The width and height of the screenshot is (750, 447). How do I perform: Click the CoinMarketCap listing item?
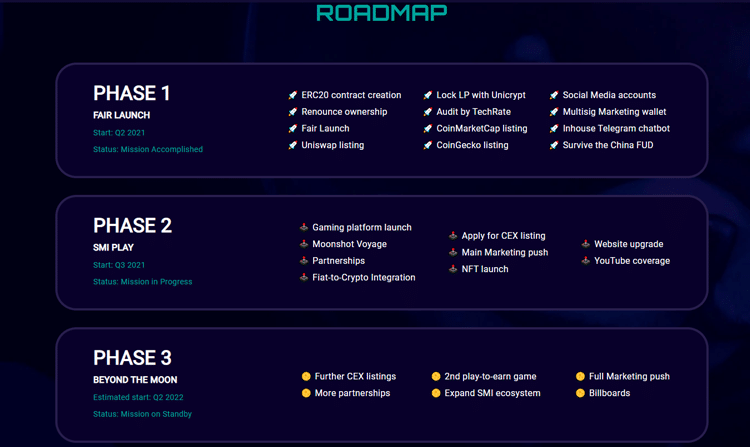pyautogui.click(x=482, y=129)
